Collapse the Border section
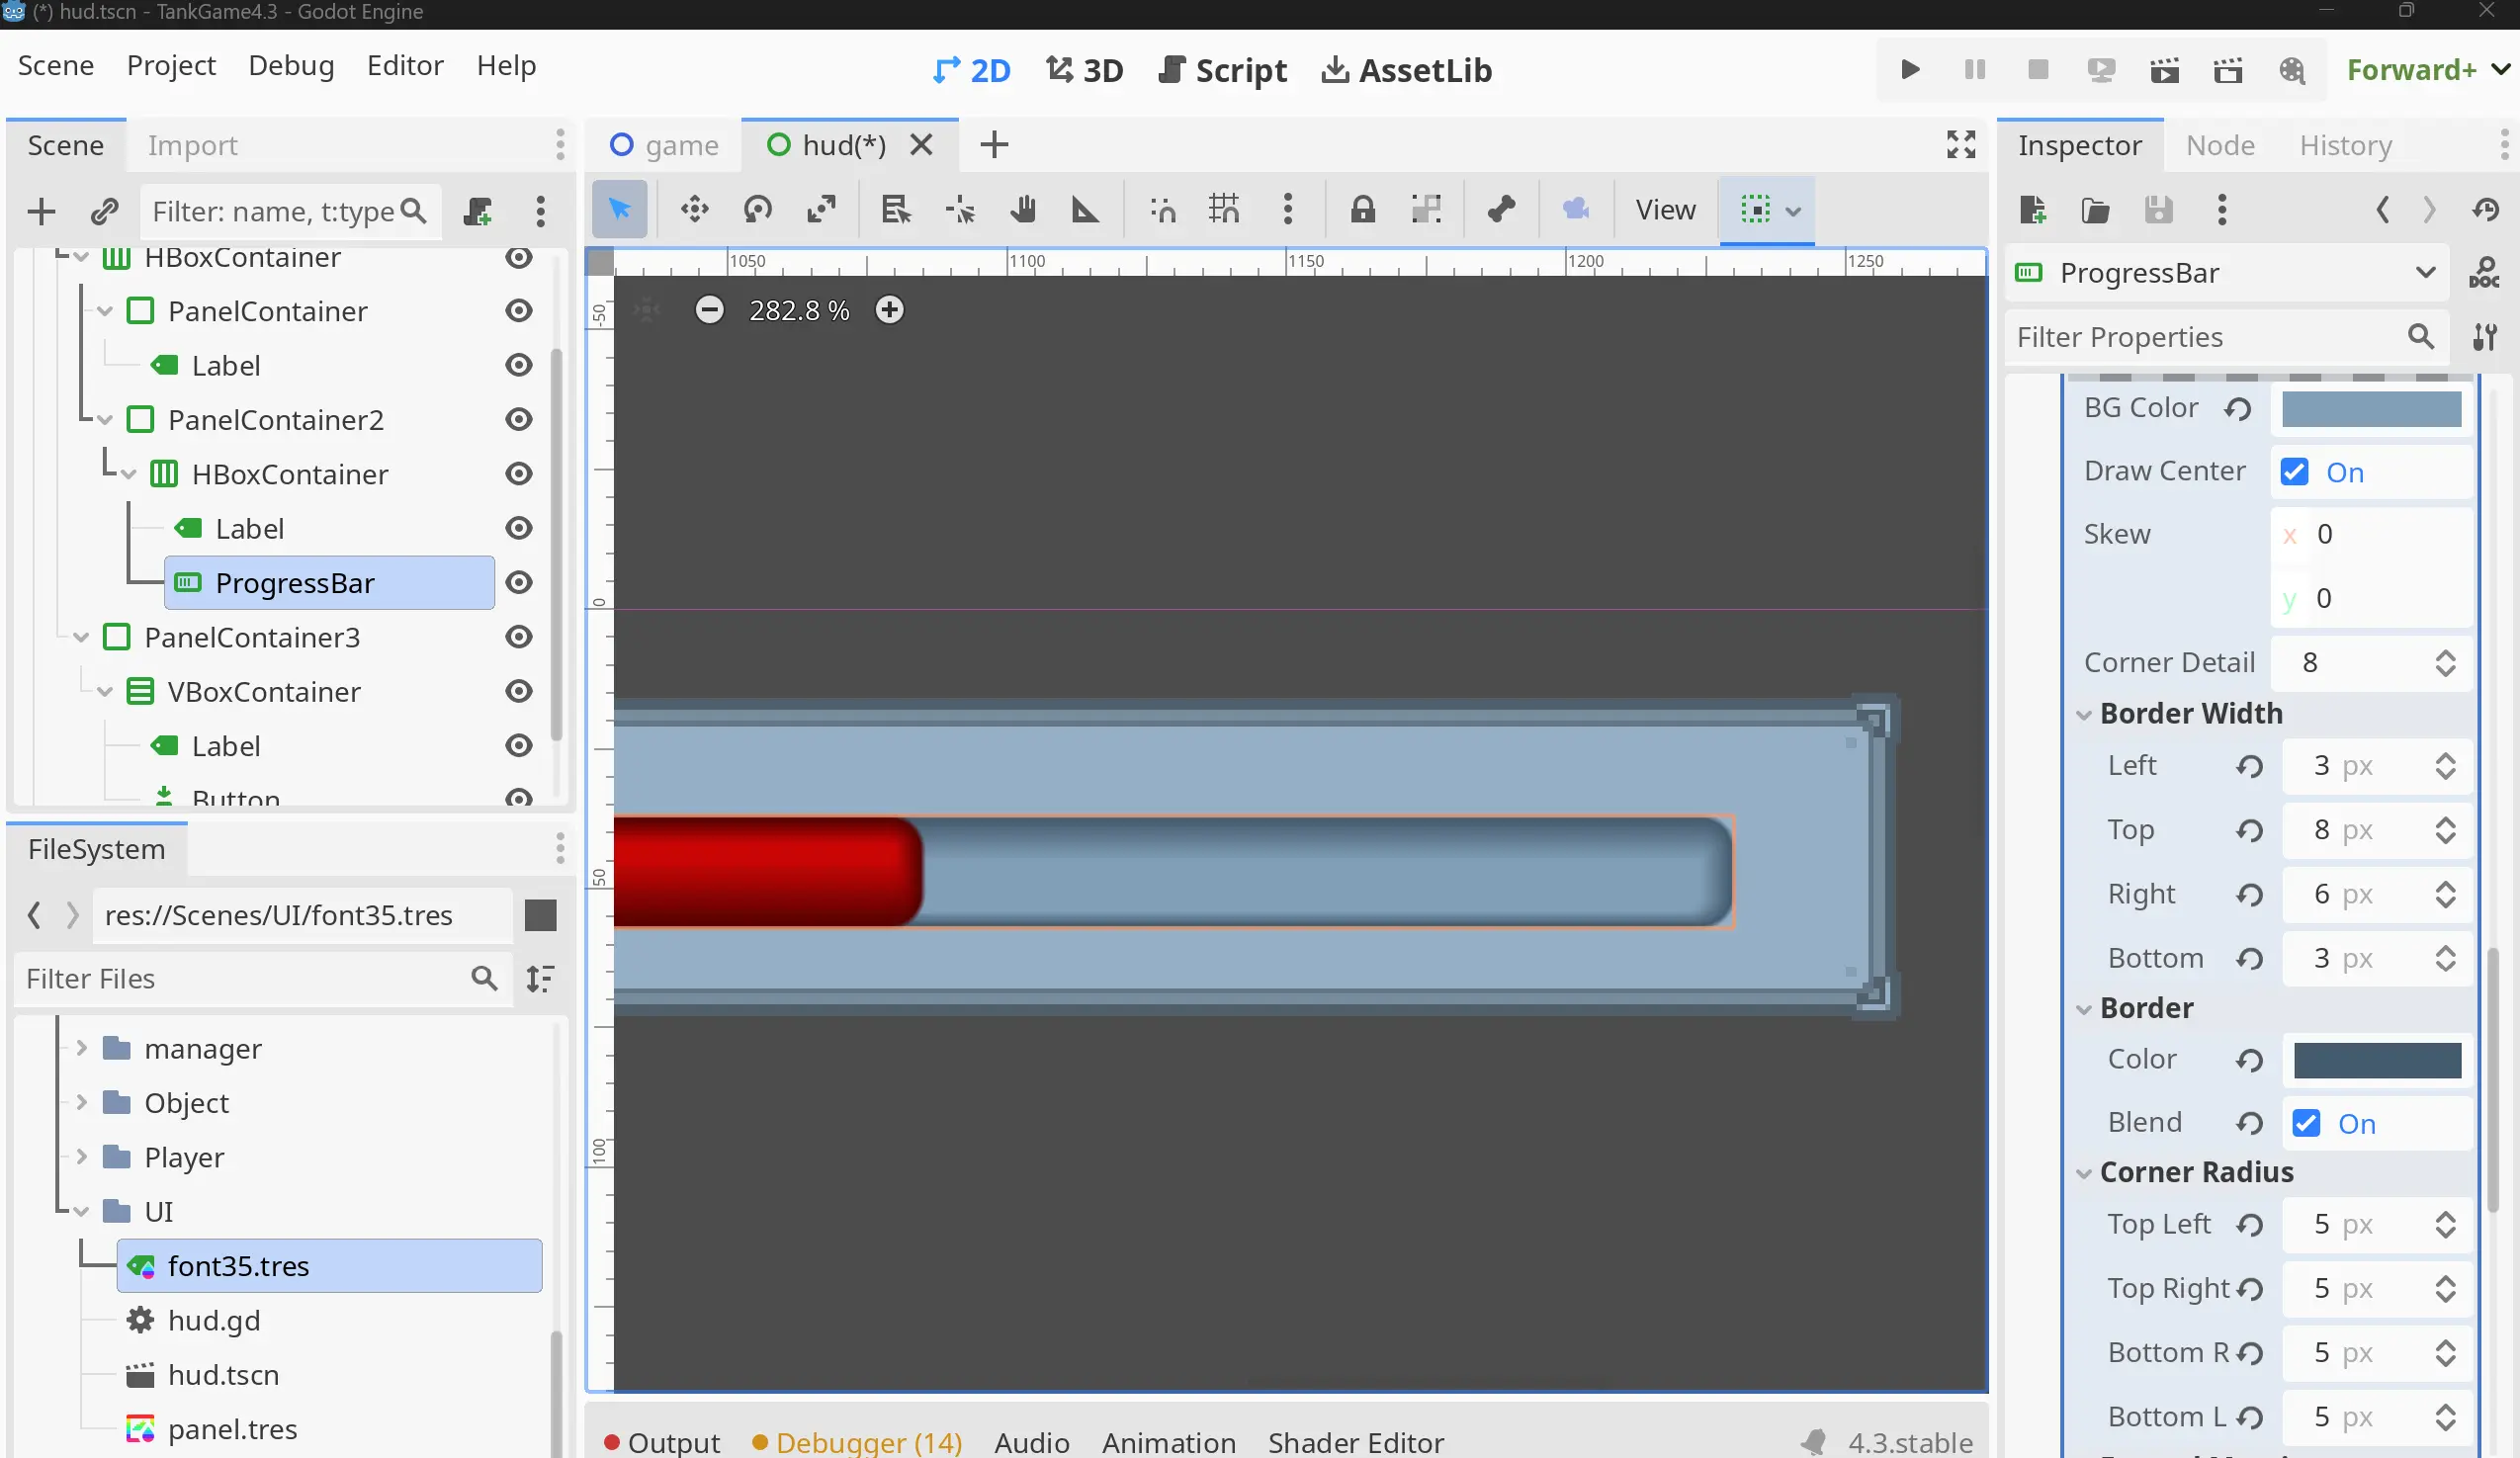This screenshot has width=2520, height=1458. 2084,1009
